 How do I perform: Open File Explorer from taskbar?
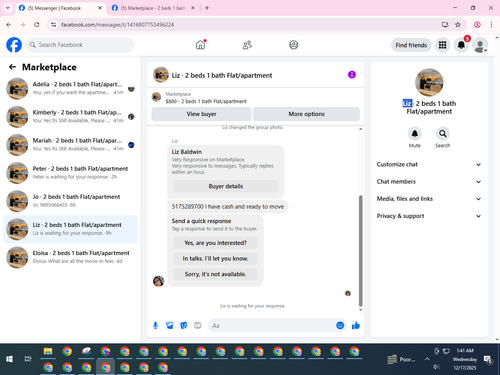[48, 351]
